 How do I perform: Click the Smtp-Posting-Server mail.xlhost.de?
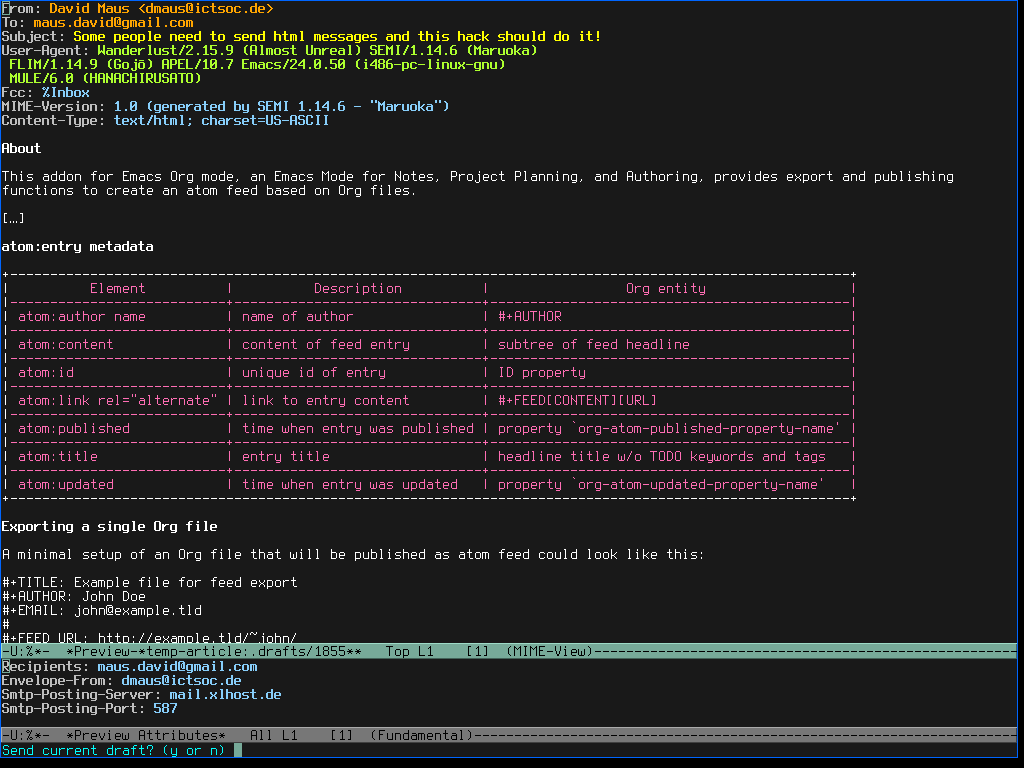click(225, 695)
